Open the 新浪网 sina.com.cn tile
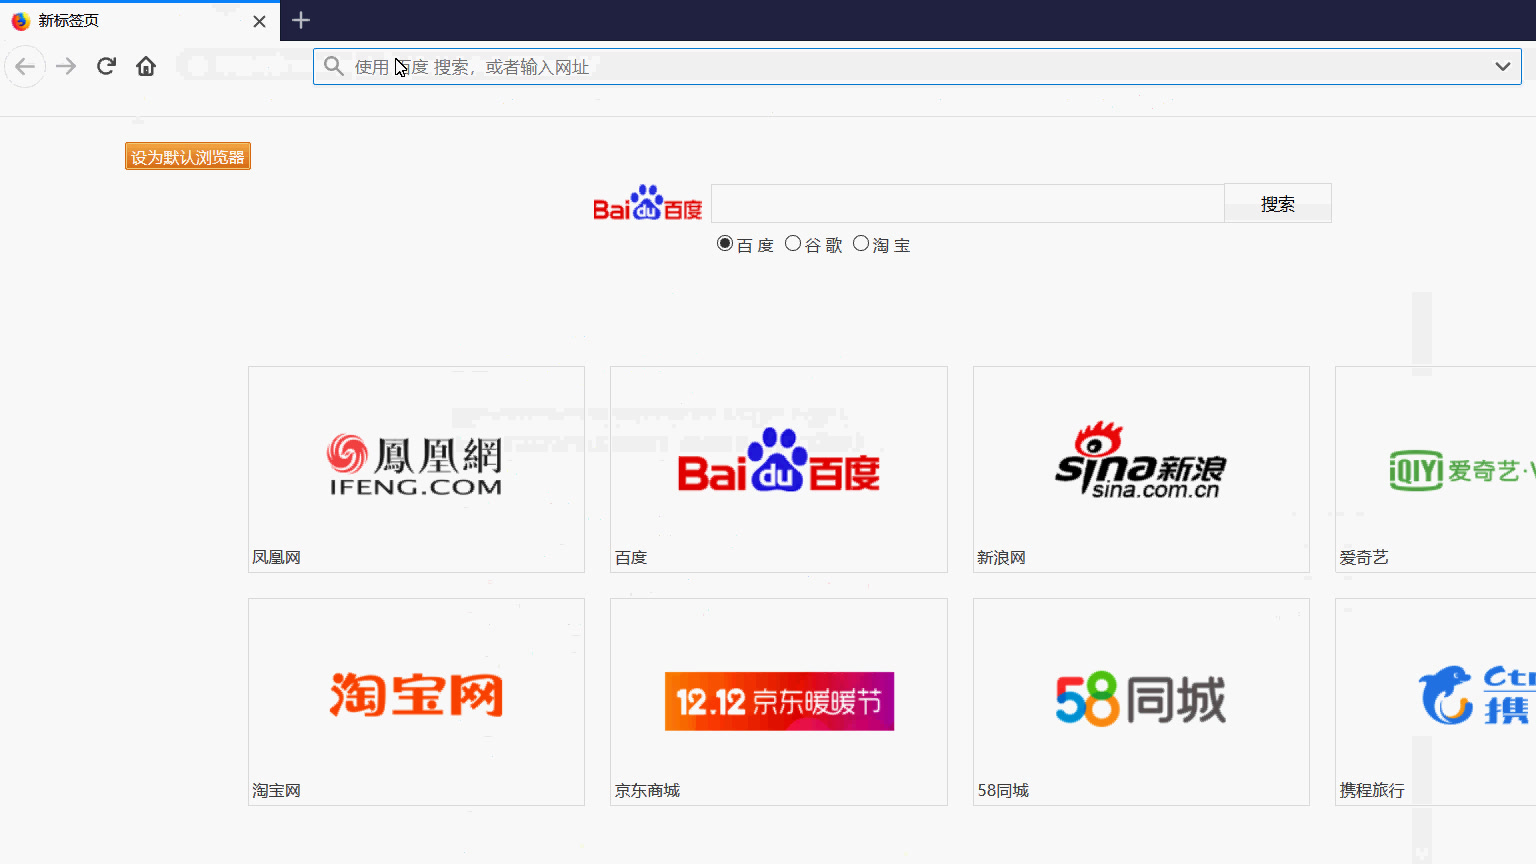 [x=1141, y=469]
